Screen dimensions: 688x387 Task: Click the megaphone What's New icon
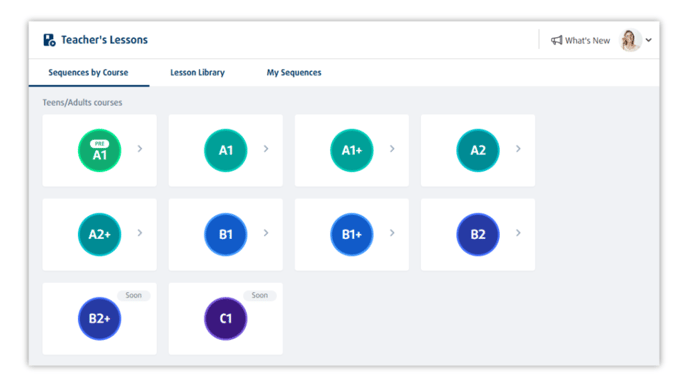556,40
